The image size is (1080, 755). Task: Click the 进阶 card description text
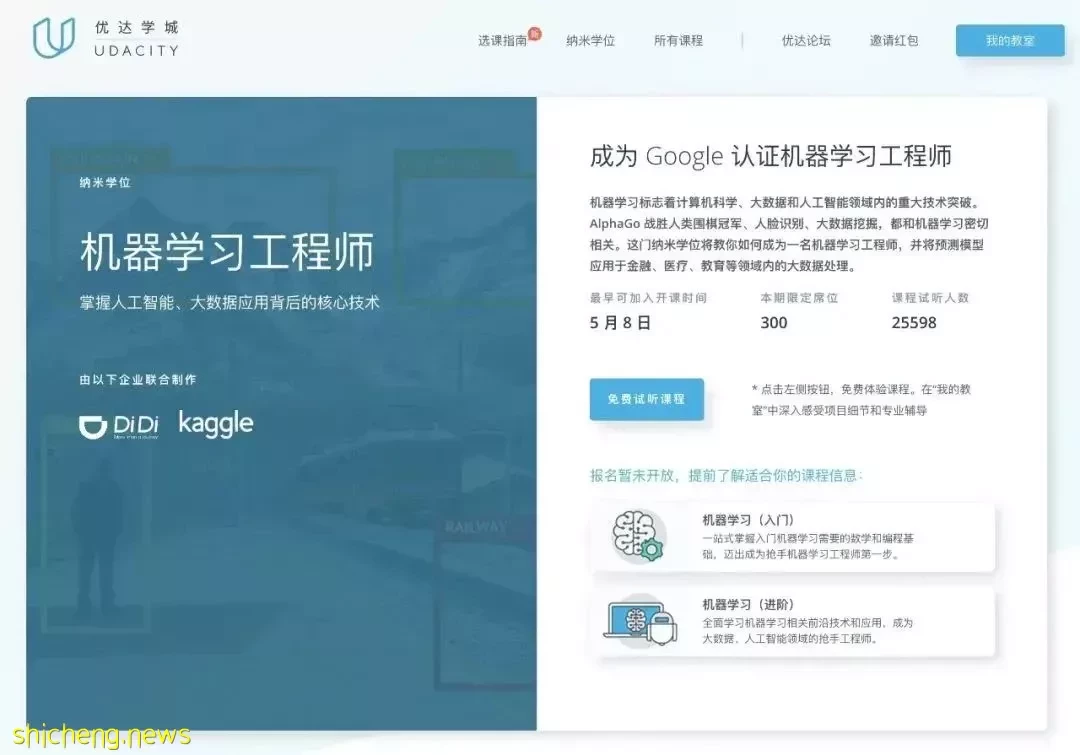coord(807,630)
